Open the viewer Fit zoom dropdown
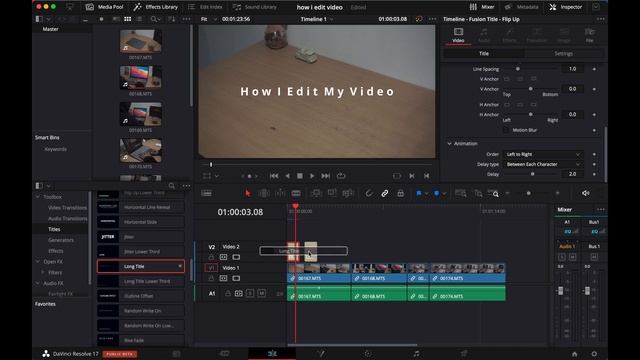The width and height of the screenshot is (640, 360). click(209, 19)
